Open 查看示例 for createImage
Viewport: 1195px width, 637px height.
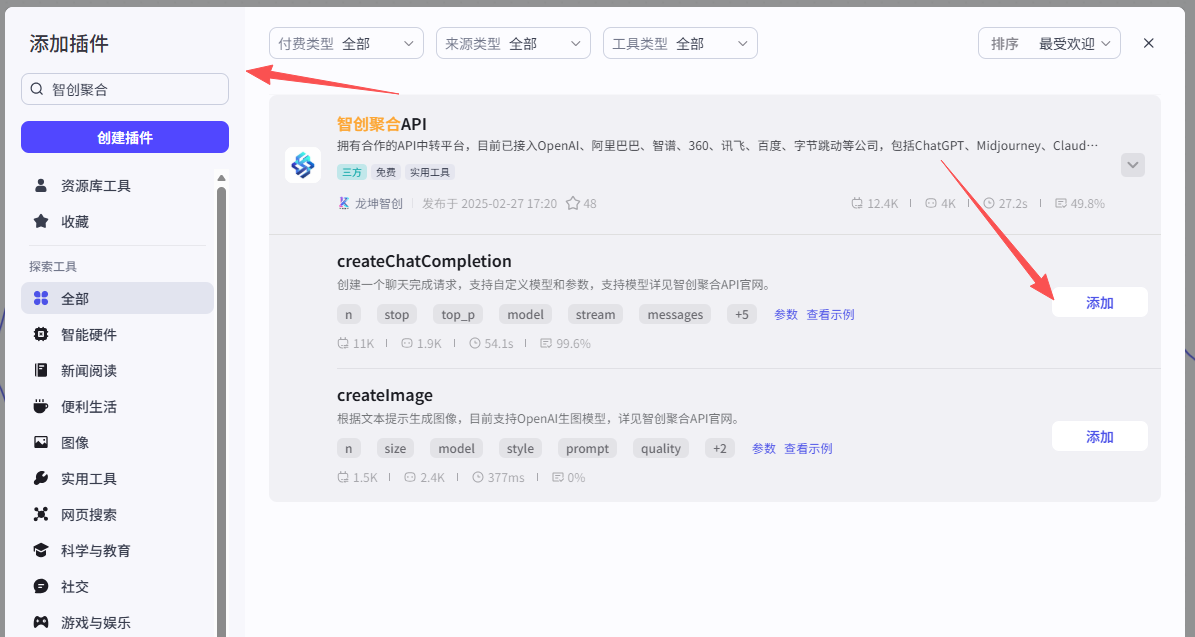(808, 448)
